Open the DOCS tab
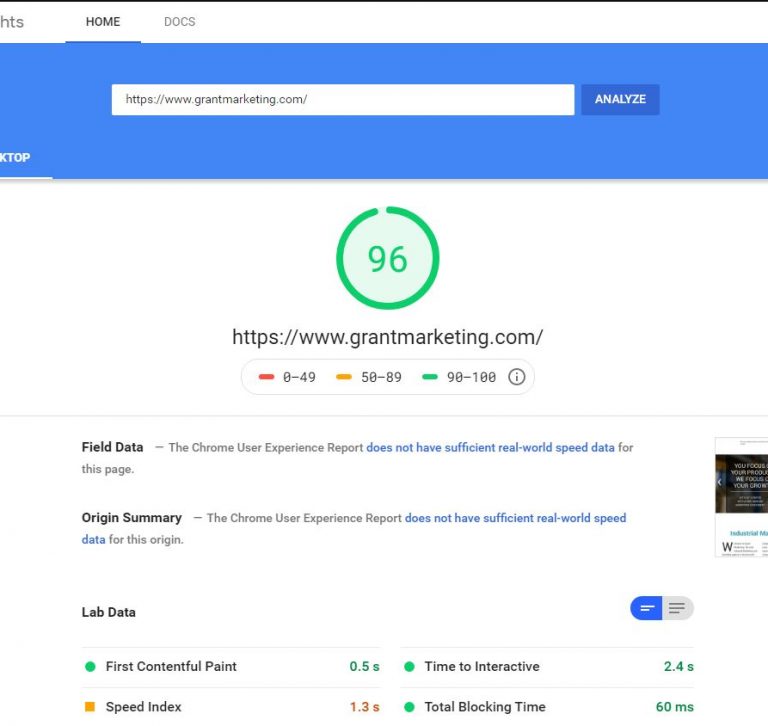768x726 pixels. (x=180, y=22)
